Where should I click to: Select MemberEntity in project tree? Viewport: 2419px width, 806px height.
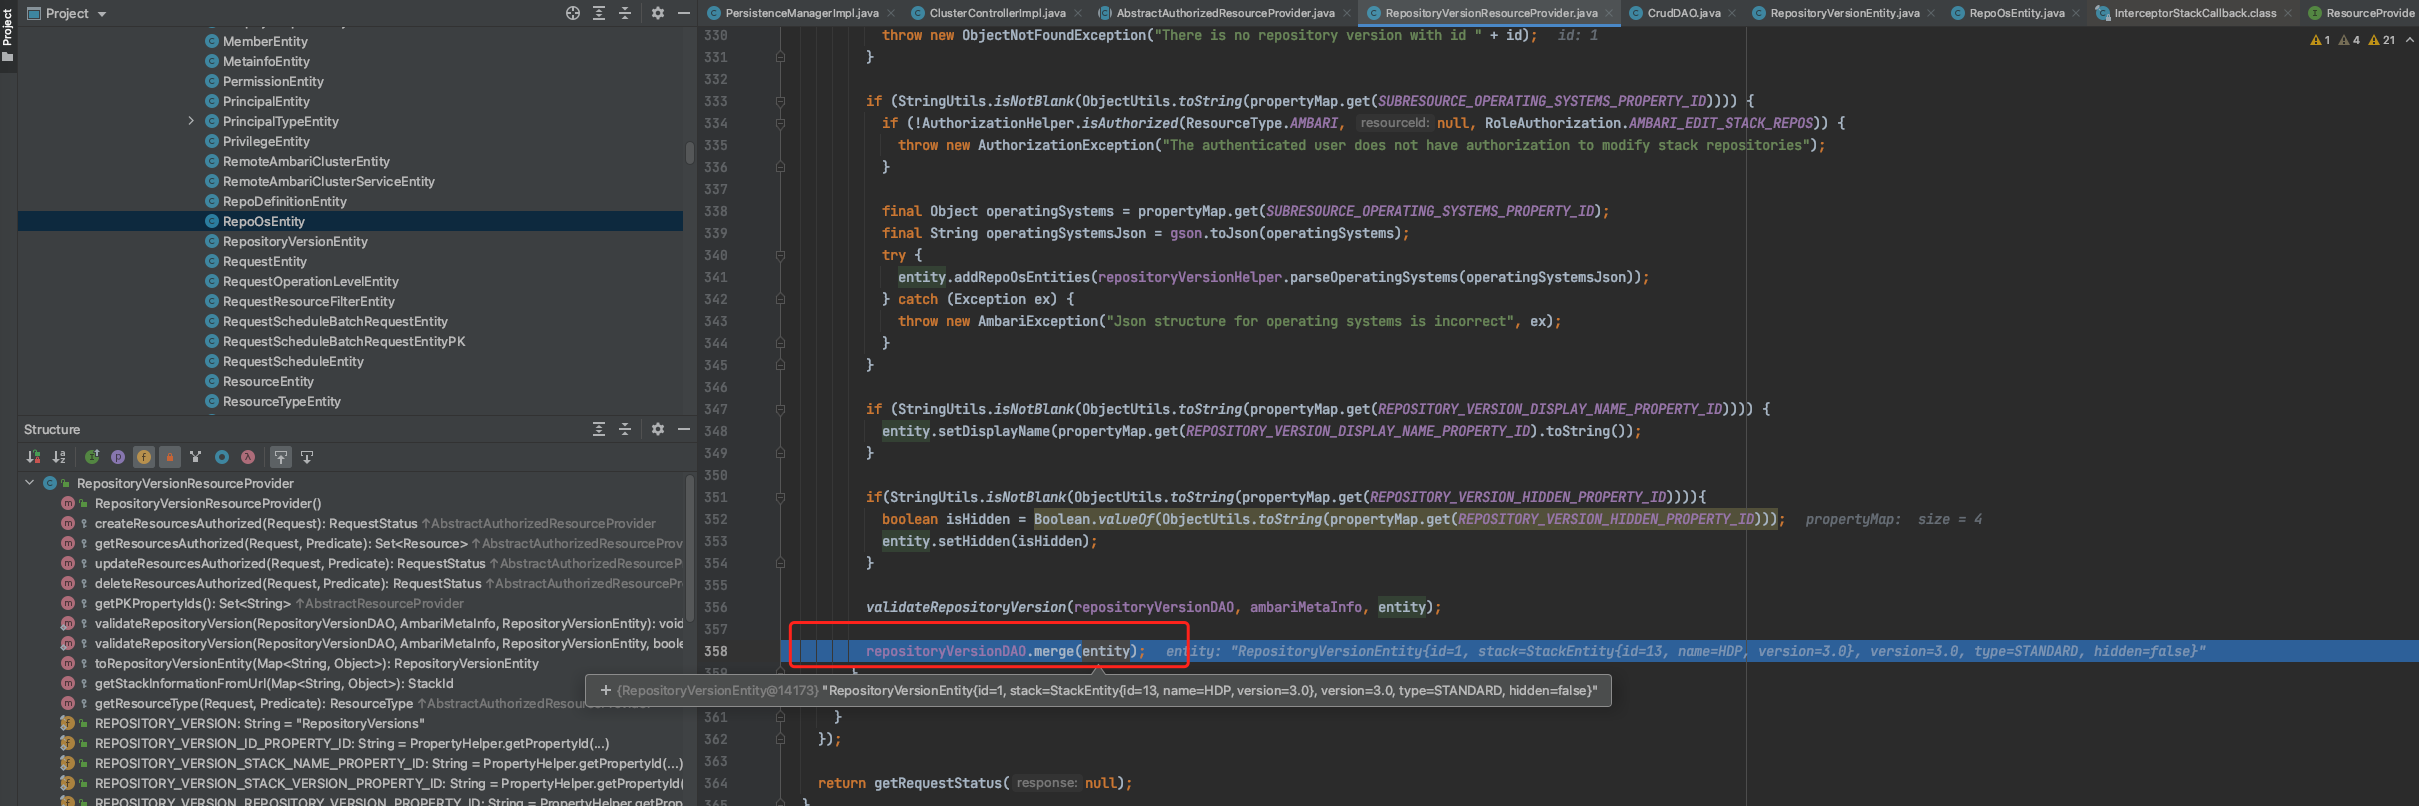pyautogui.click(x=256, y=41)
